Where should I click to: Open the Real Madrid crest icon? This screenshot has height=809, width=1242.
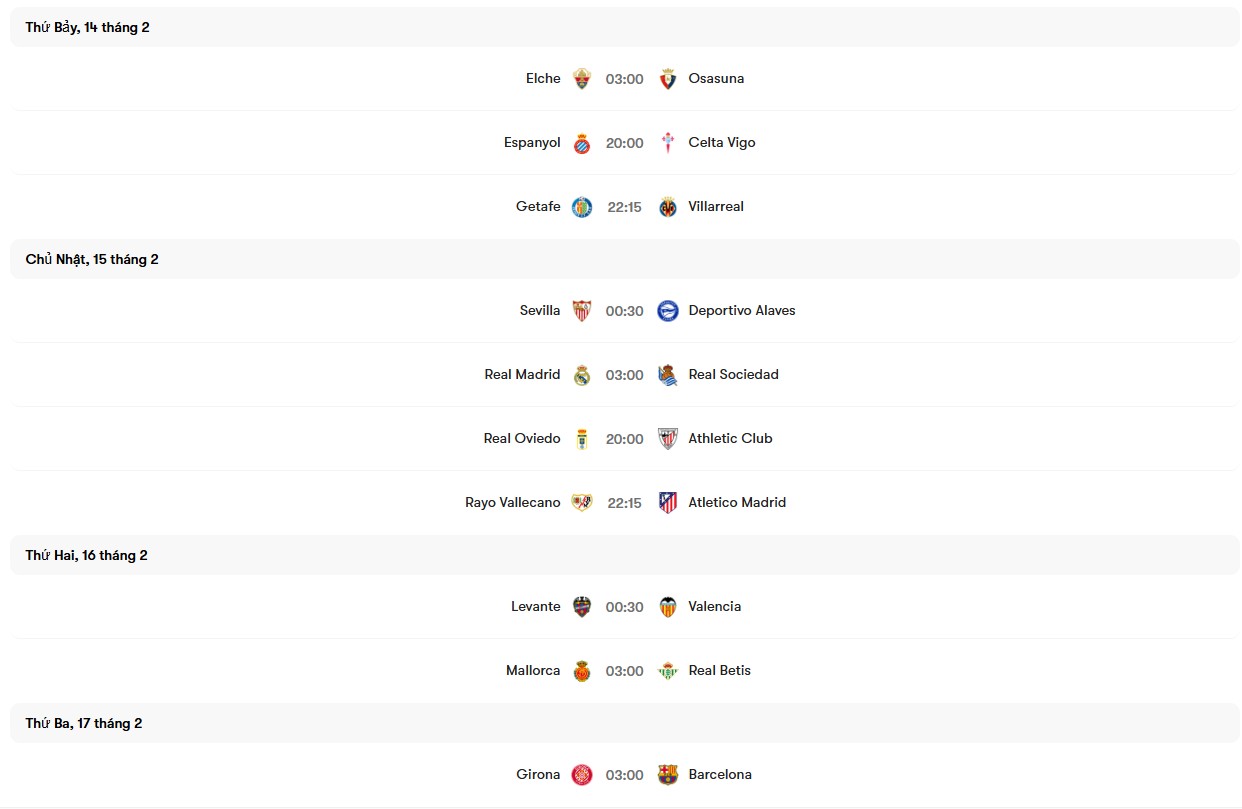pyautogui.click(x=582, y=374)
